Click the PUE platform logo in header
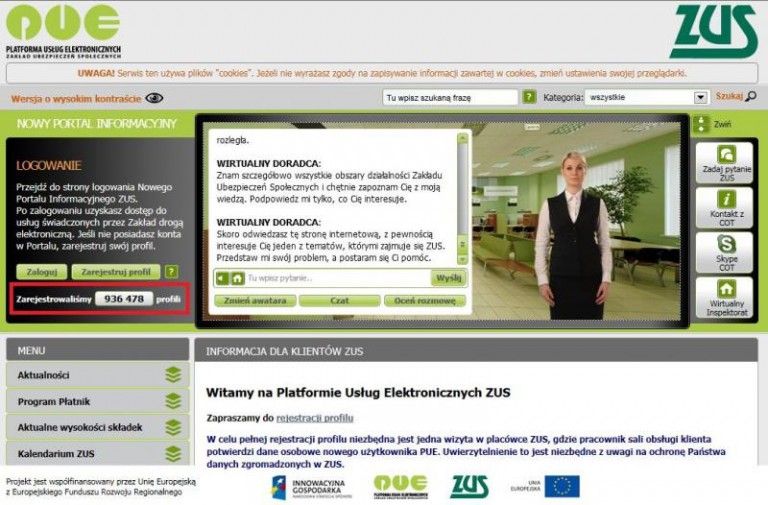The image size is (768, 505). (x=63, y=31)
